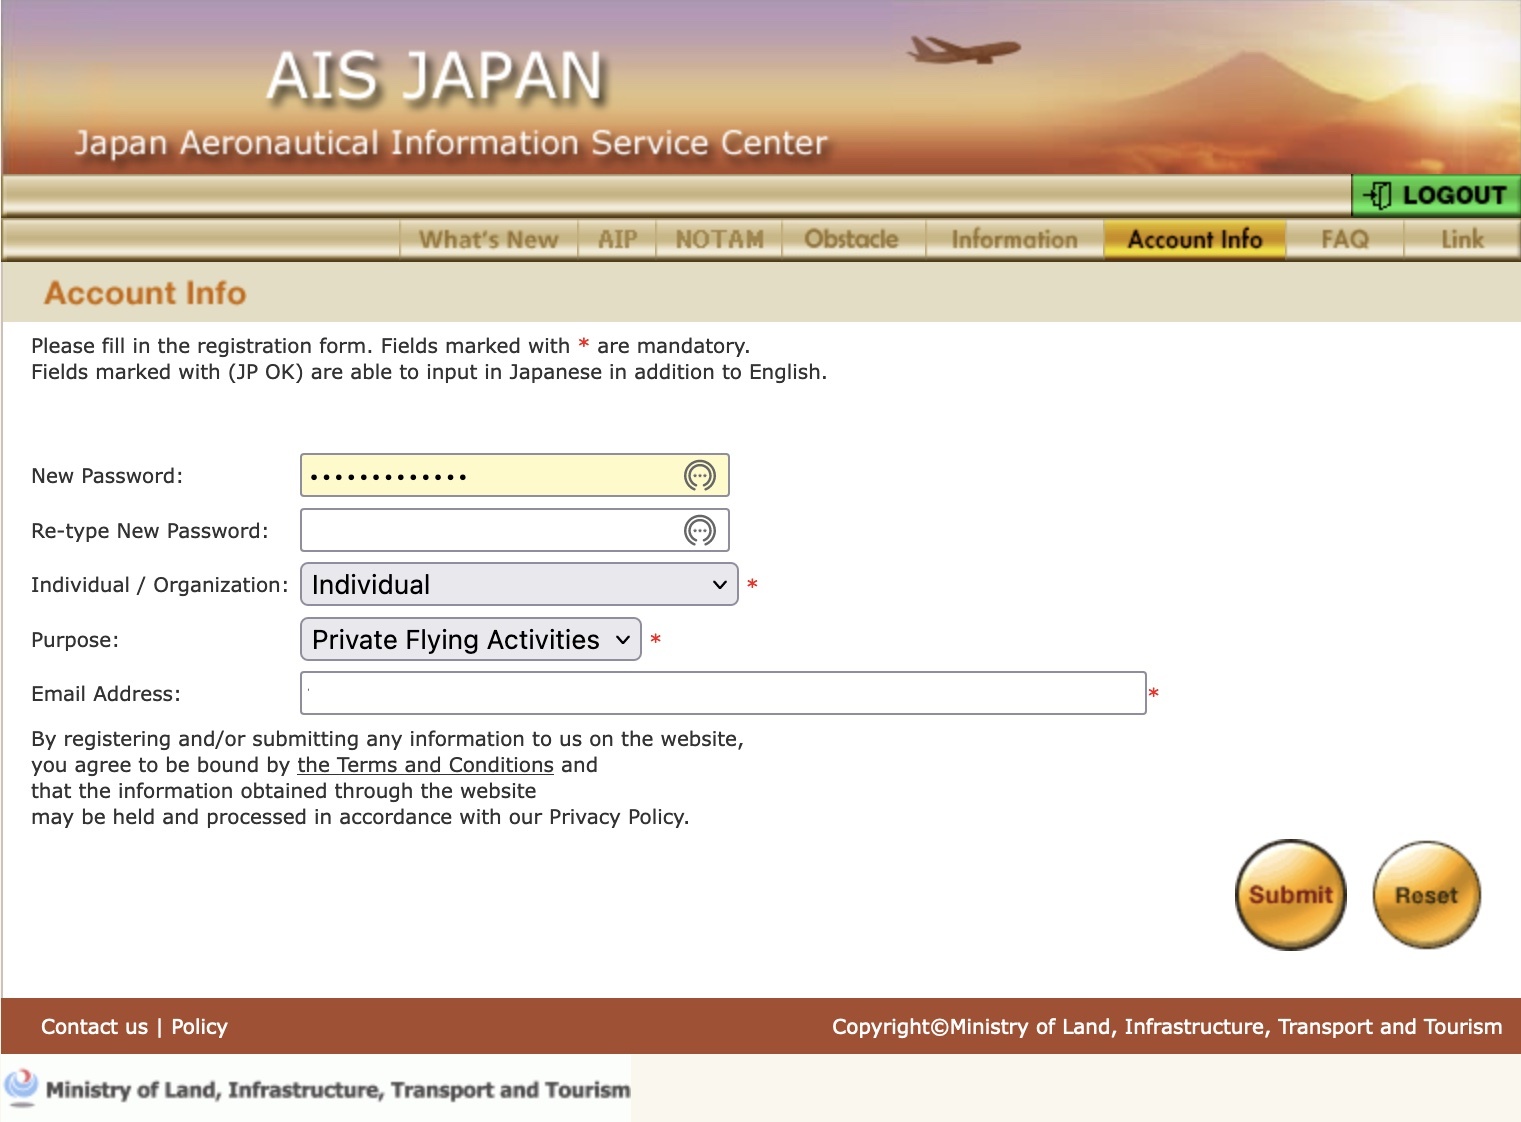Go to the Link tab

click(1462, 240)
